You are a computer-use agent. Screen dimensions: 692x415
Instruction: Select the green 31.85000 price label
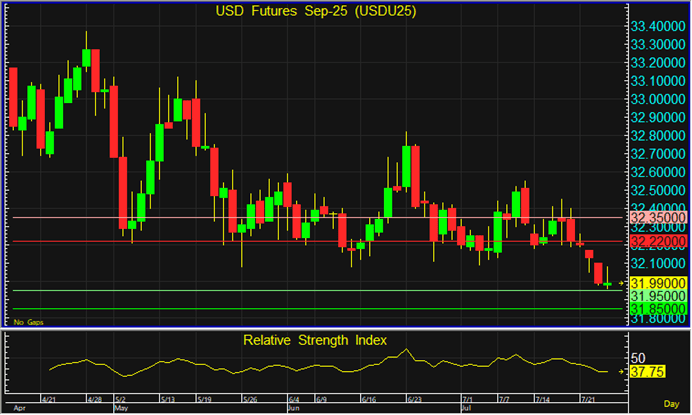pyautogui.click(x=657, y=309)
